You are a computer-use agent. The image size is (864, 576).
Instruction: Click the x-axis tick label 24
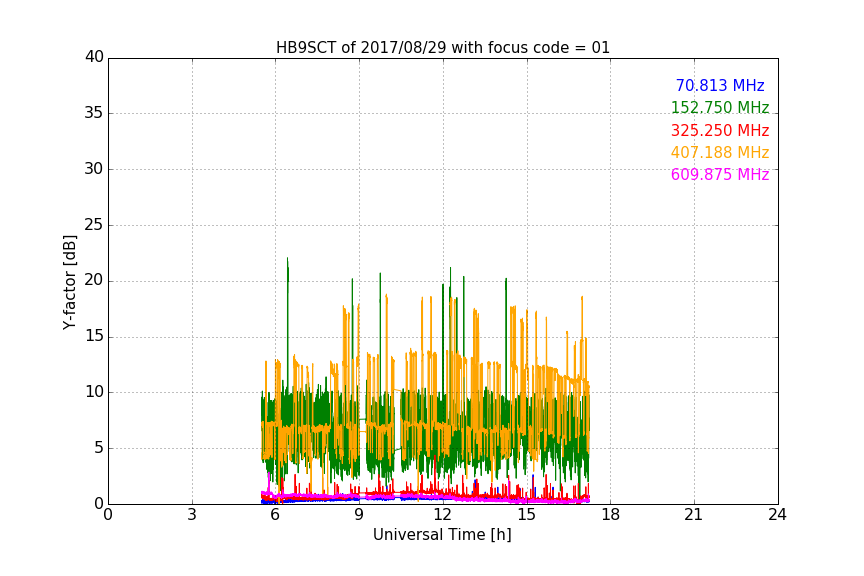click(x=777, y=515)
